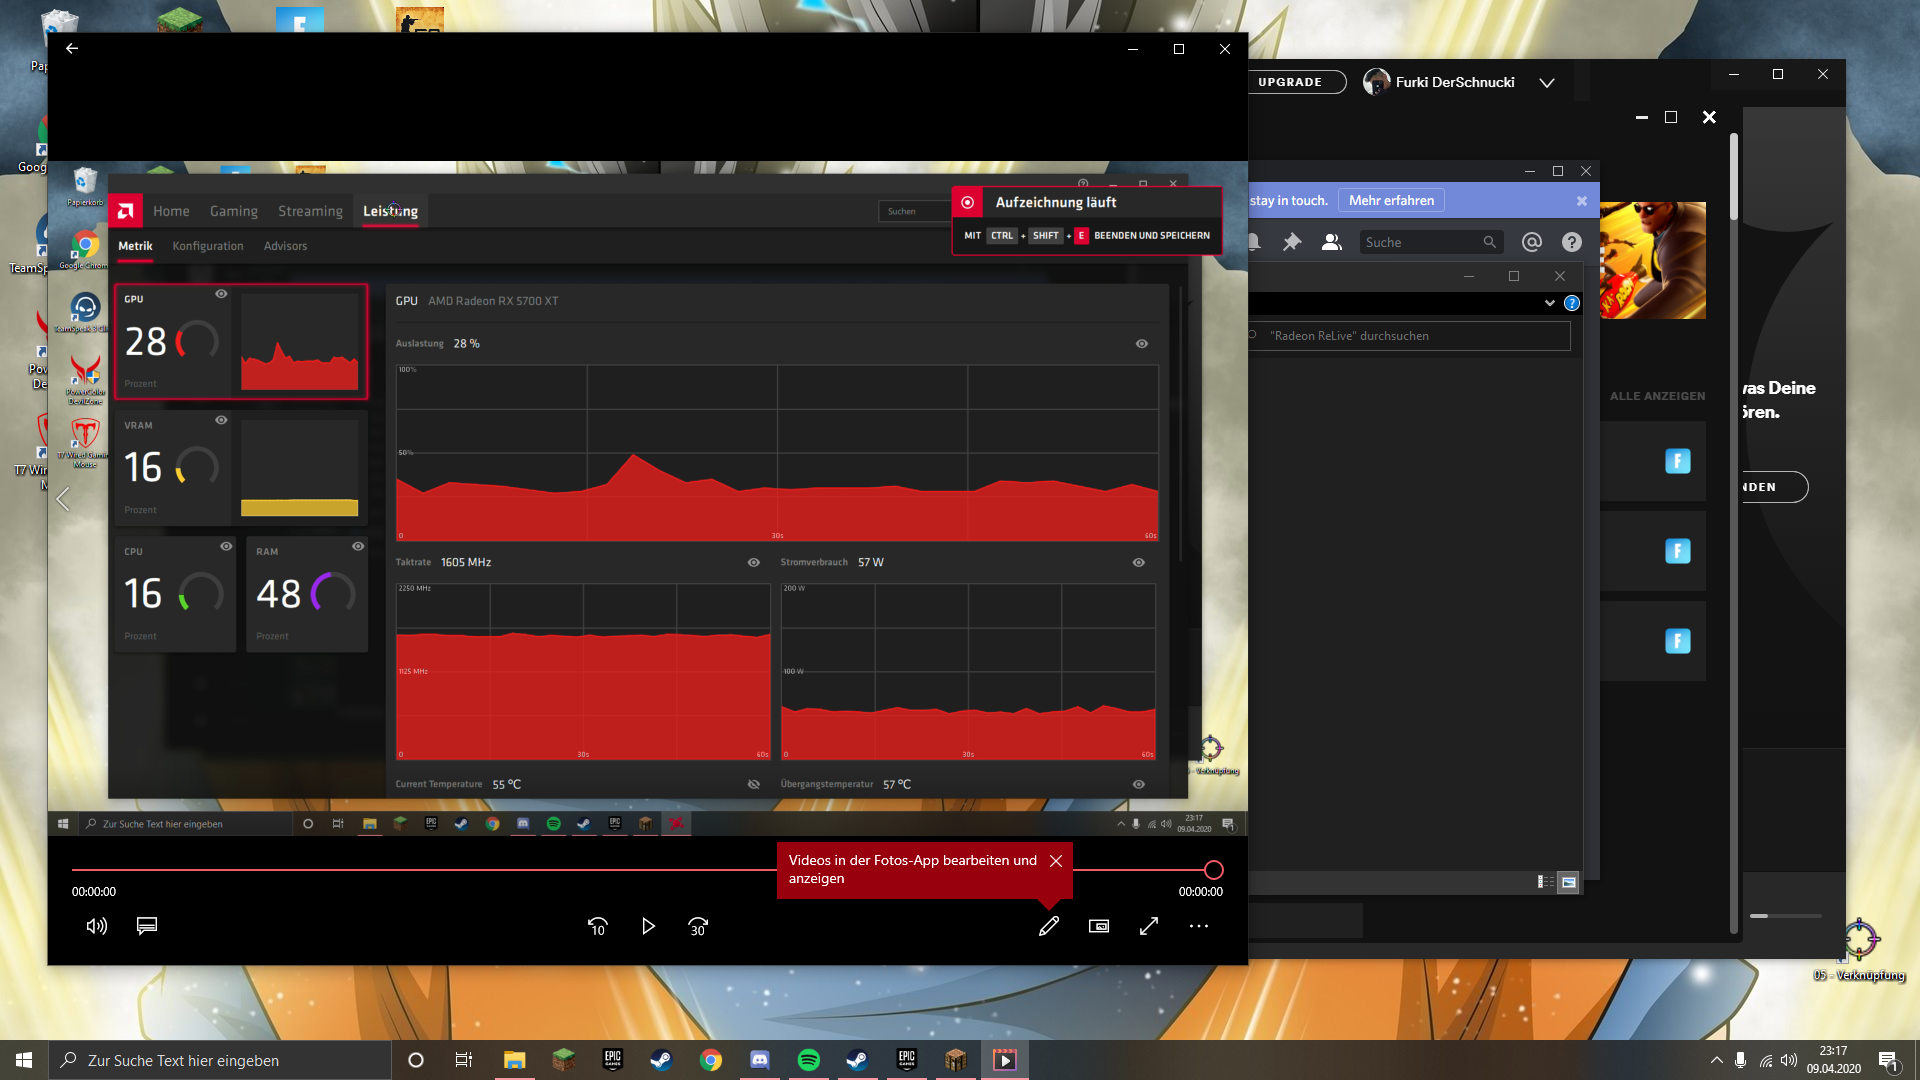This screenshot has height=1080, width=1920.
Task: Toggle fullscreen mode in video player
Action: coord(1149,926)
